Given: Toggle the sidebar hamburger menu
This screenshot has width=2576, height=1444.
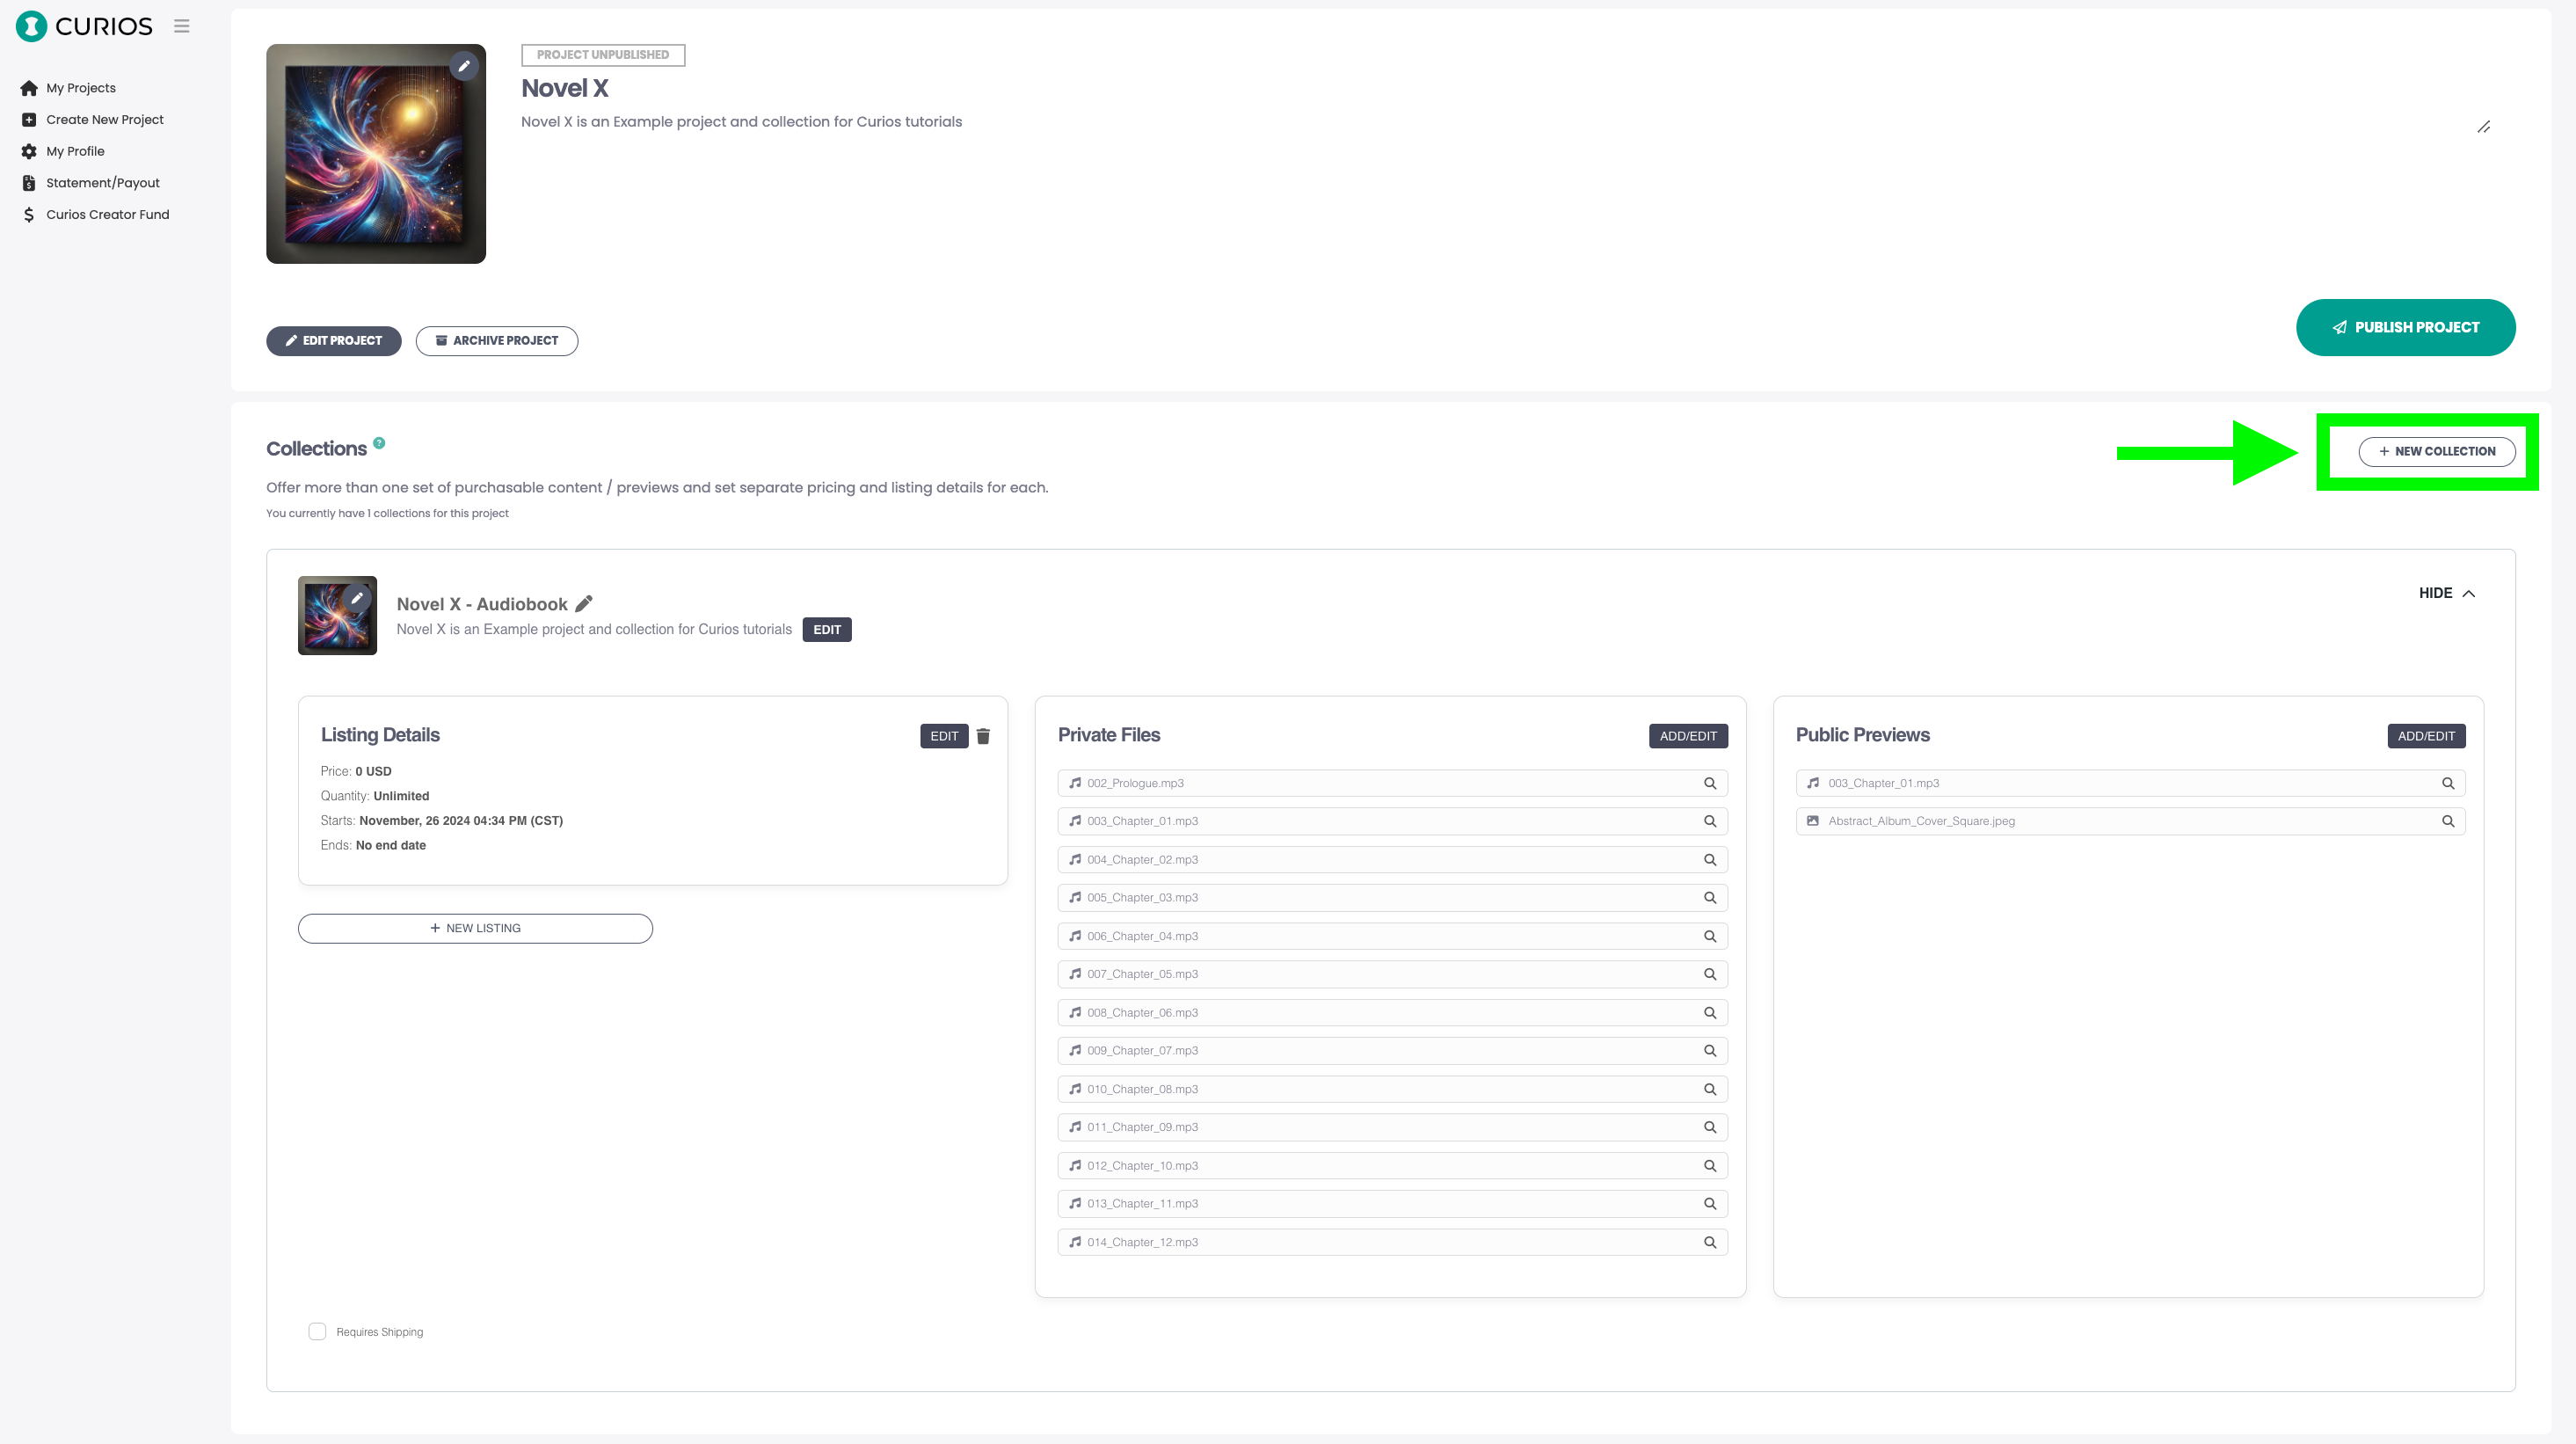Looking at the screenshot, I should [181, 26].
